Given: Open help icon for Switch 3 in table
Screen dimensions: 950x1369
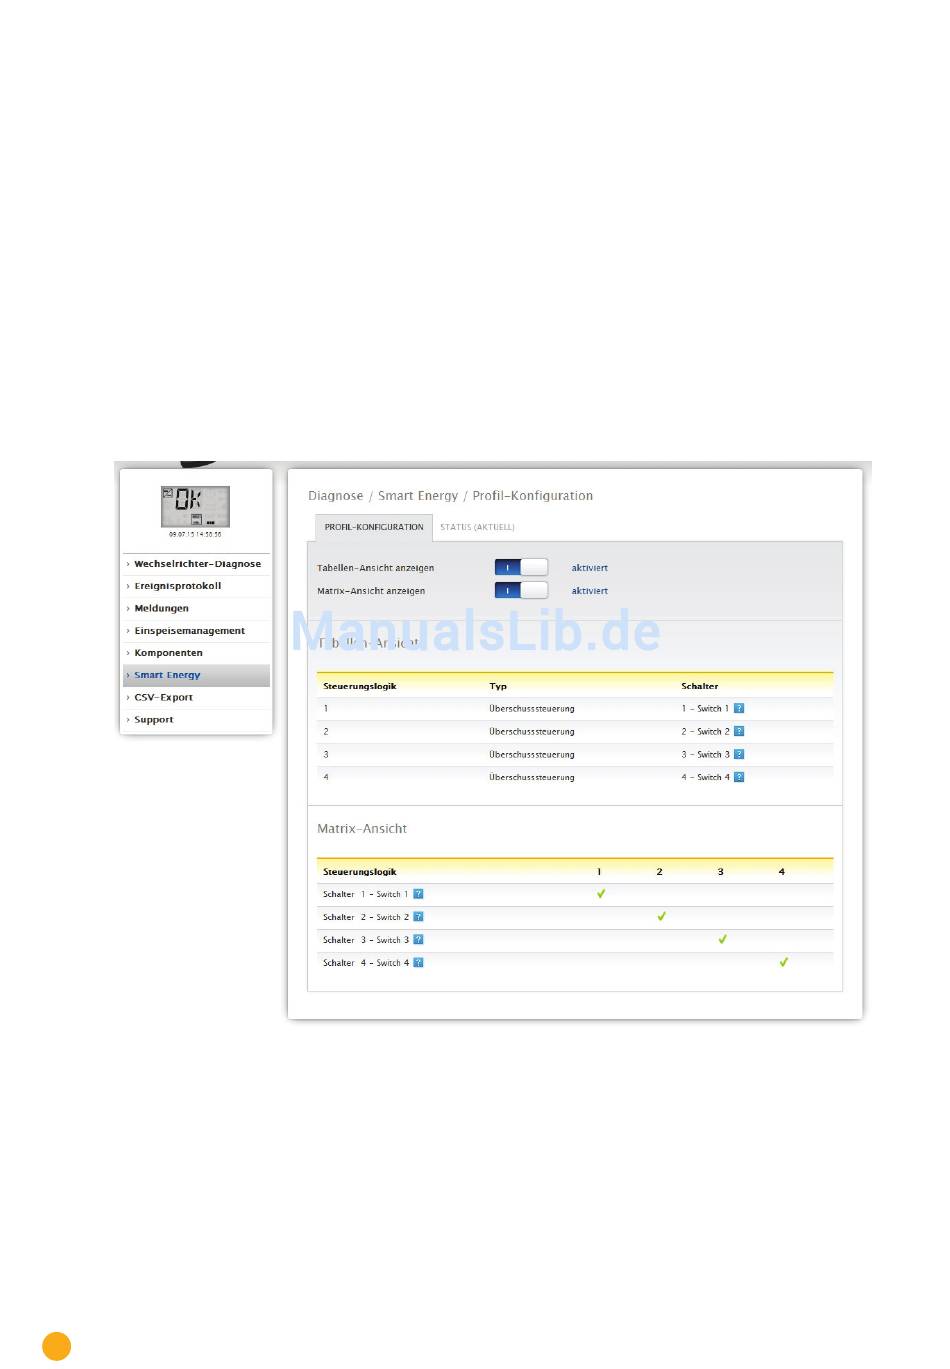Looking at the screenshot, I should (x=739, y=754).
